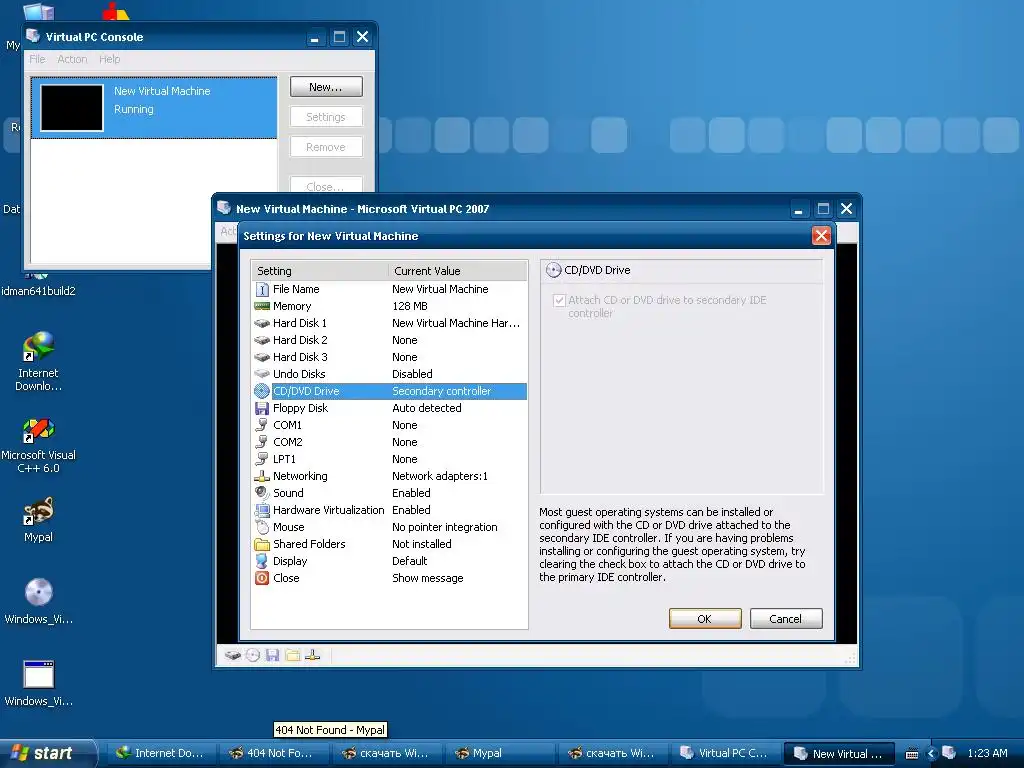Click the Memory chip icon in settings list
This screenshot has width=1024, height=768.
(x=262, y=306)
